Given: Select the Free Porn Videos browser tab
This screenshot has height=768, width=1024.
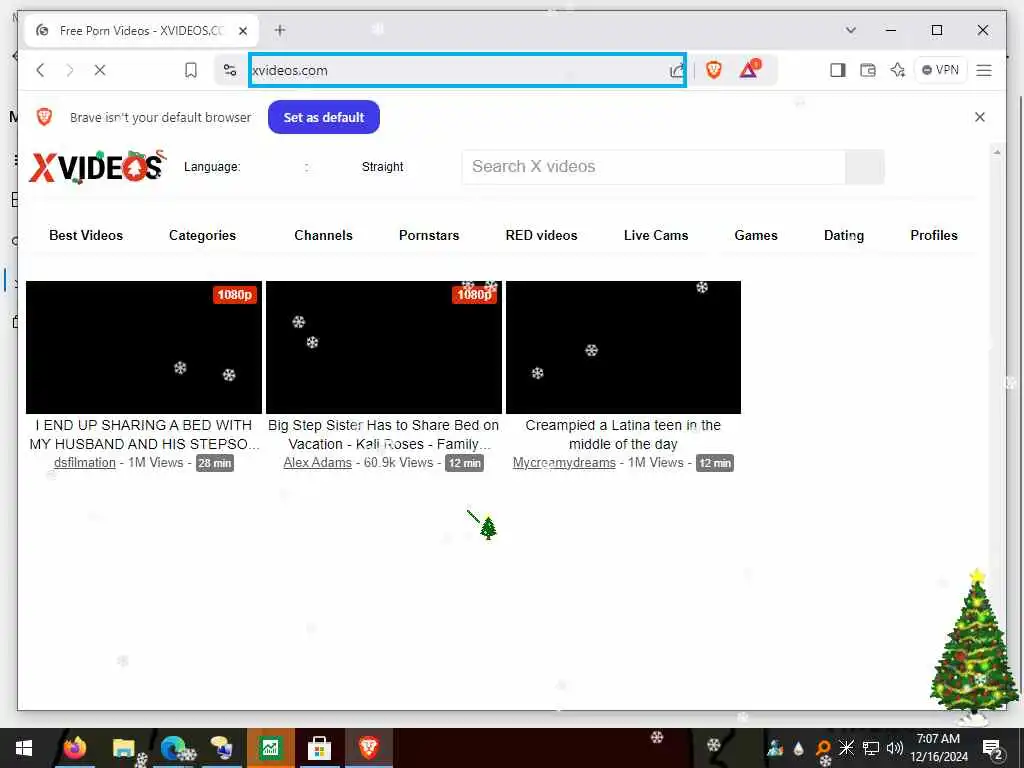Looking at the screenshot, I should pos(140,31).
